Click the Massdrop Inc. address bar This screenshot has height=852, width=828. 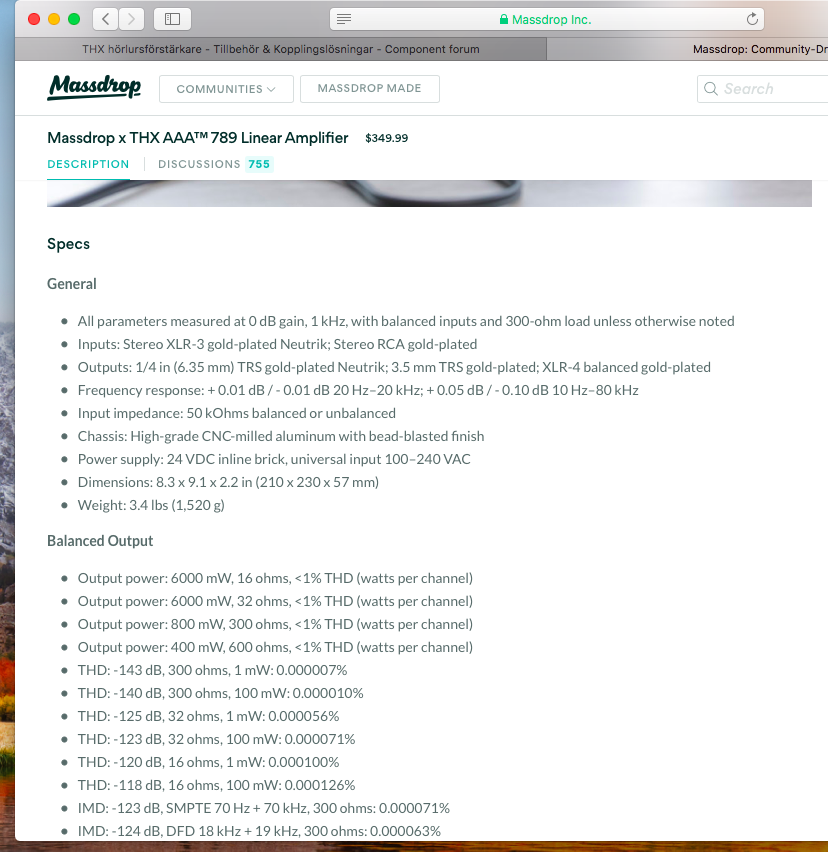point(547,20)
